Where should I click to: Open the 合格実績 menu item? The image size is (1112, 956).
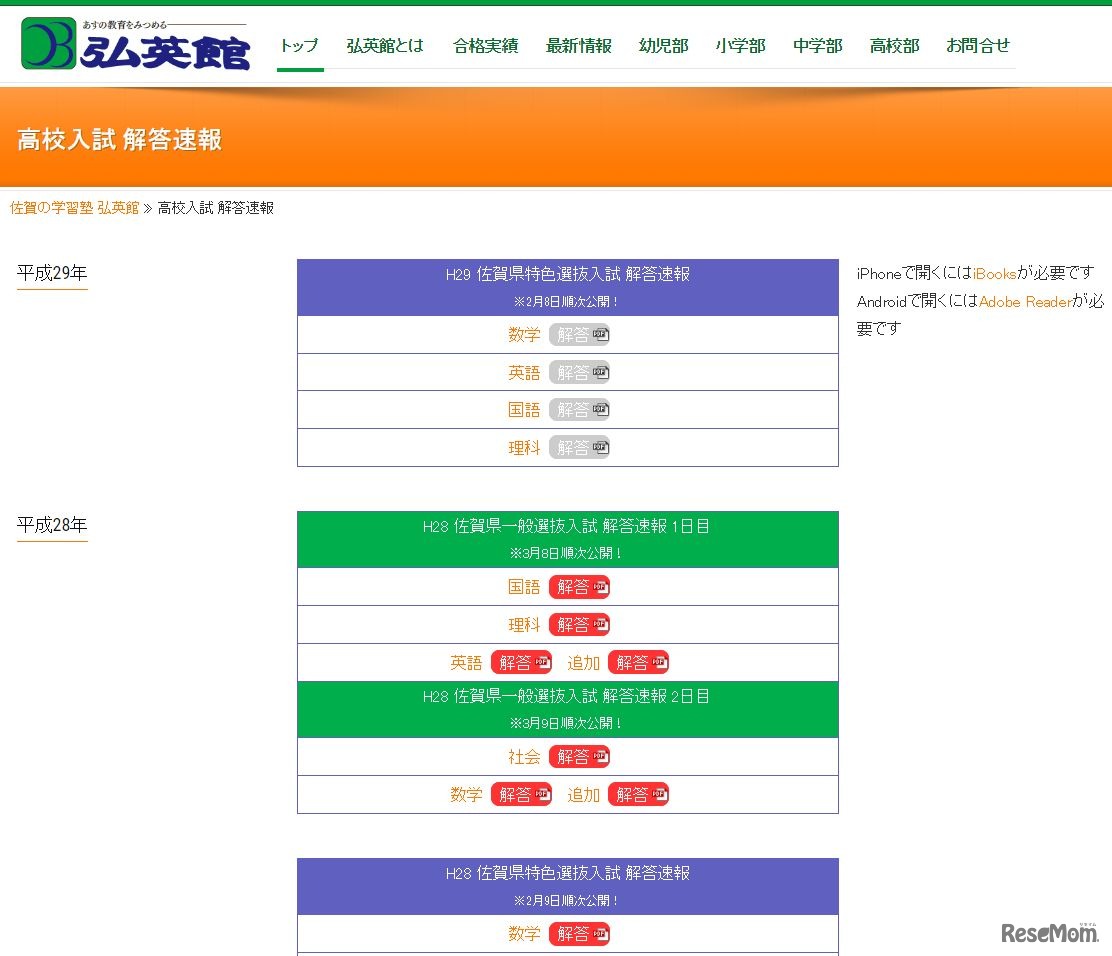pyautogui.click(x=484, y=45)
